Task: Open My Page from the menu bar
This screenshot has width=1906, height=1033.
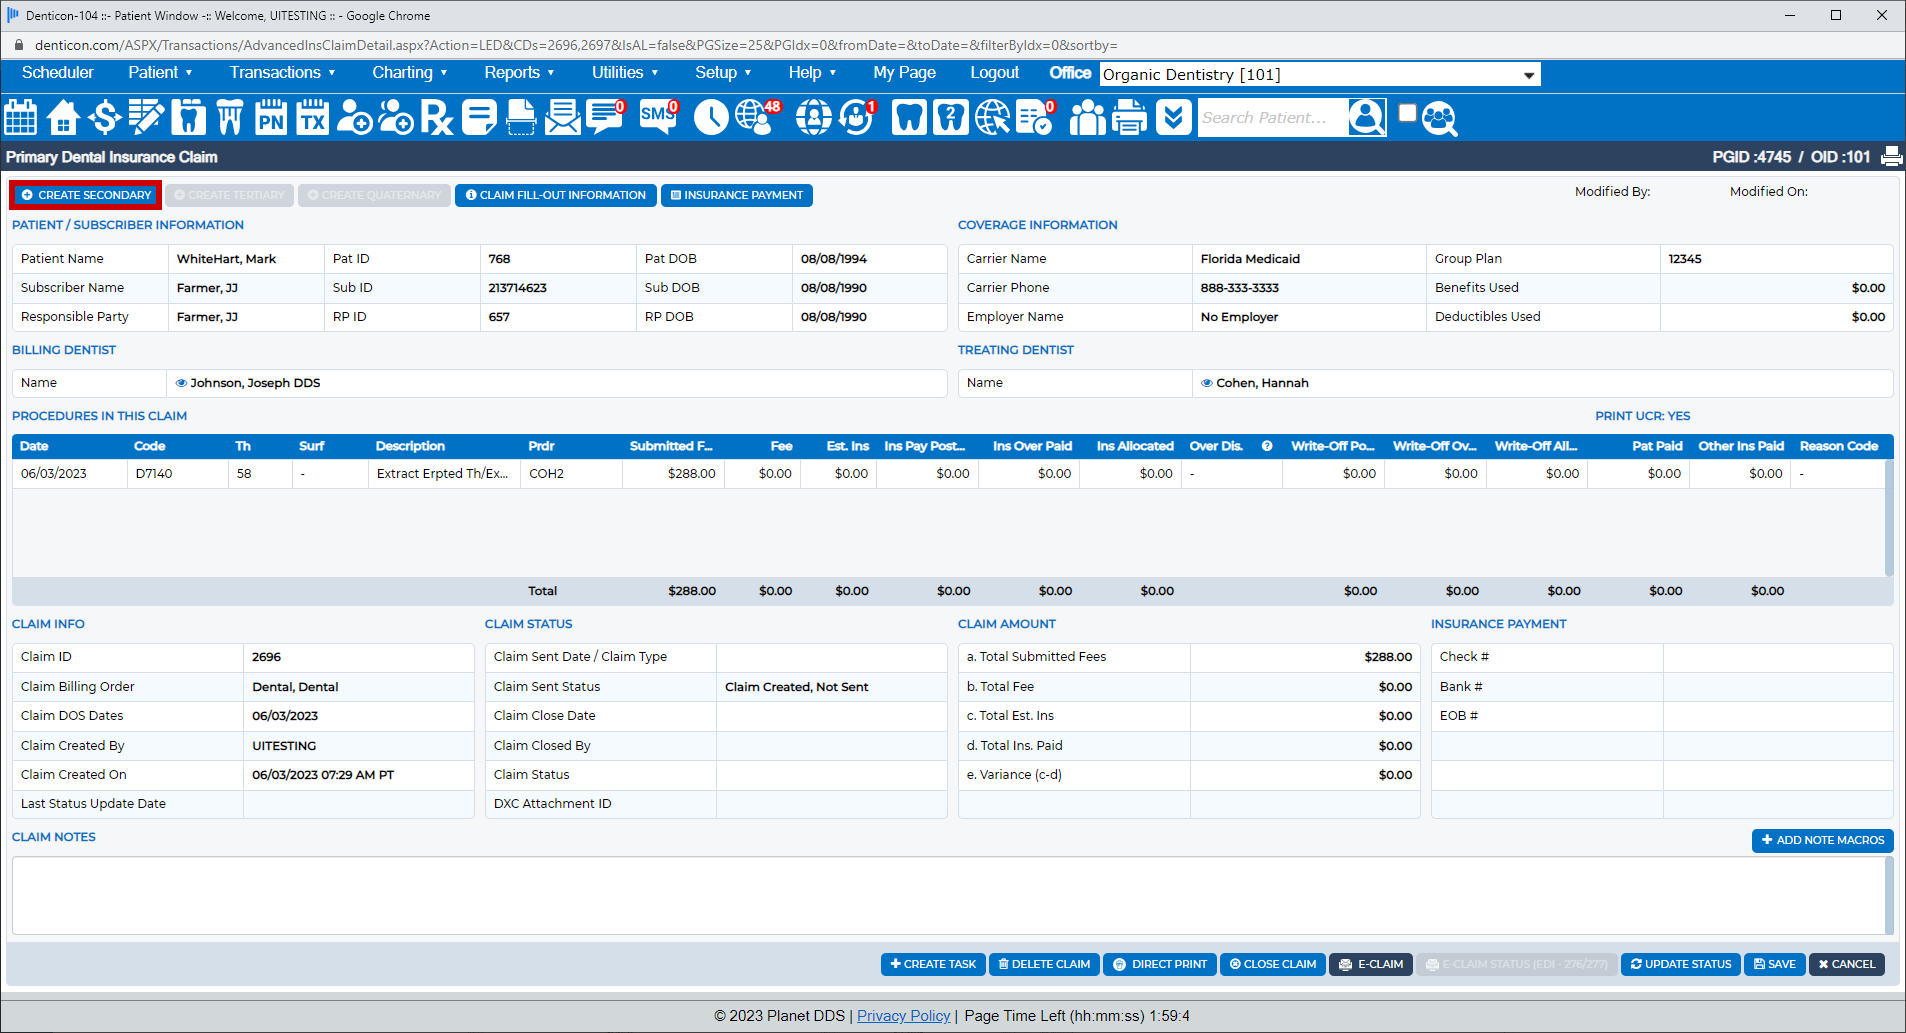Action: [904, 73]
